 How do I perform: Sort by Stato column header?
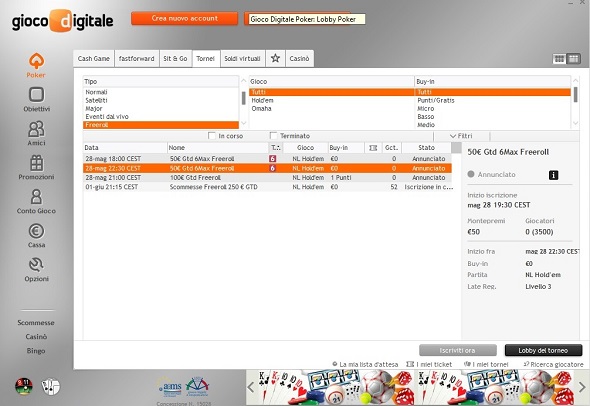[x=426, y=148]
